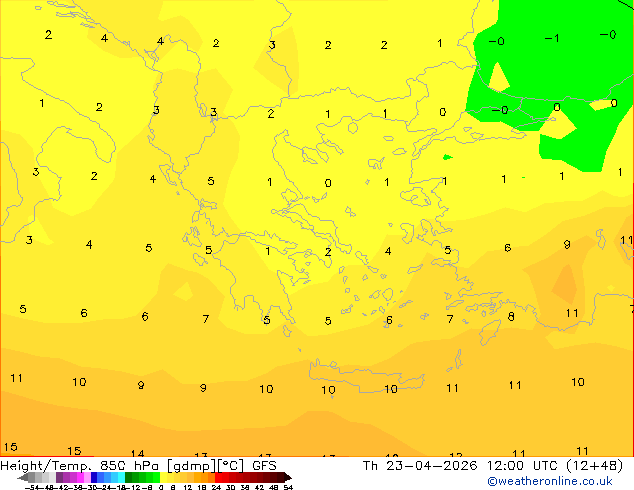Click the gray arrow starting the legend

click(x=23, y=478)
